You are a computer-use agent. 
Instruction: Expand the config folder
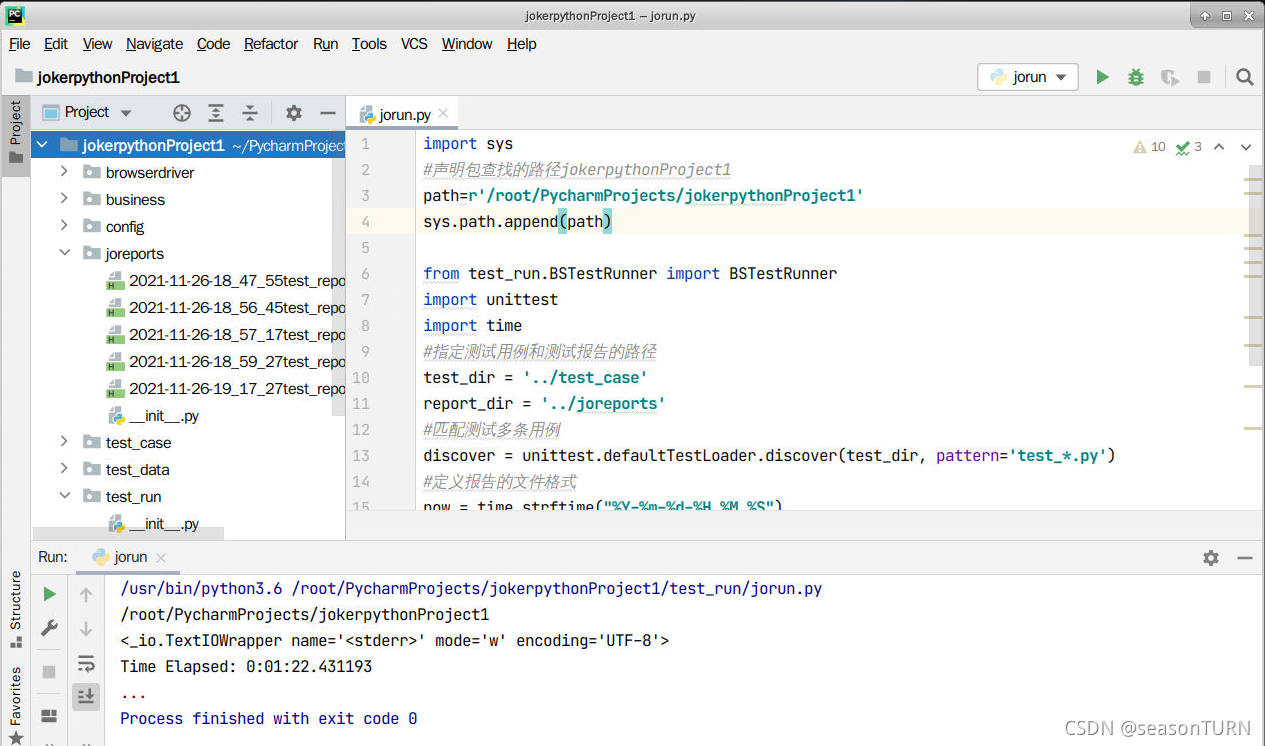click(x=65, y=226)
